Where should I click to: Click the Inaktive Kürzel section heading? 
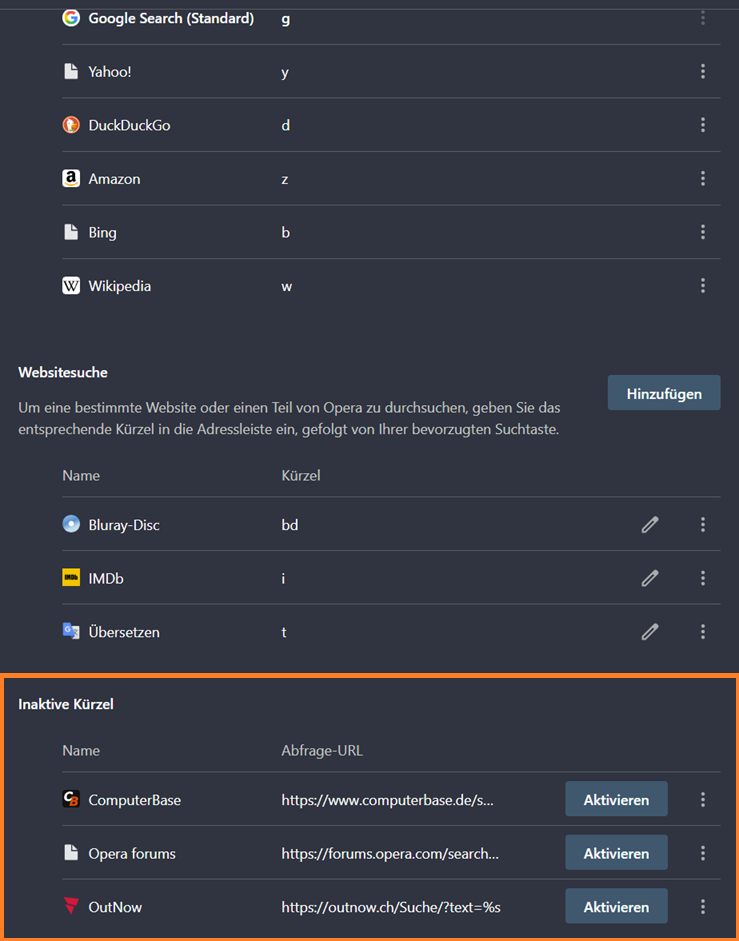click(x=65, y=704)
